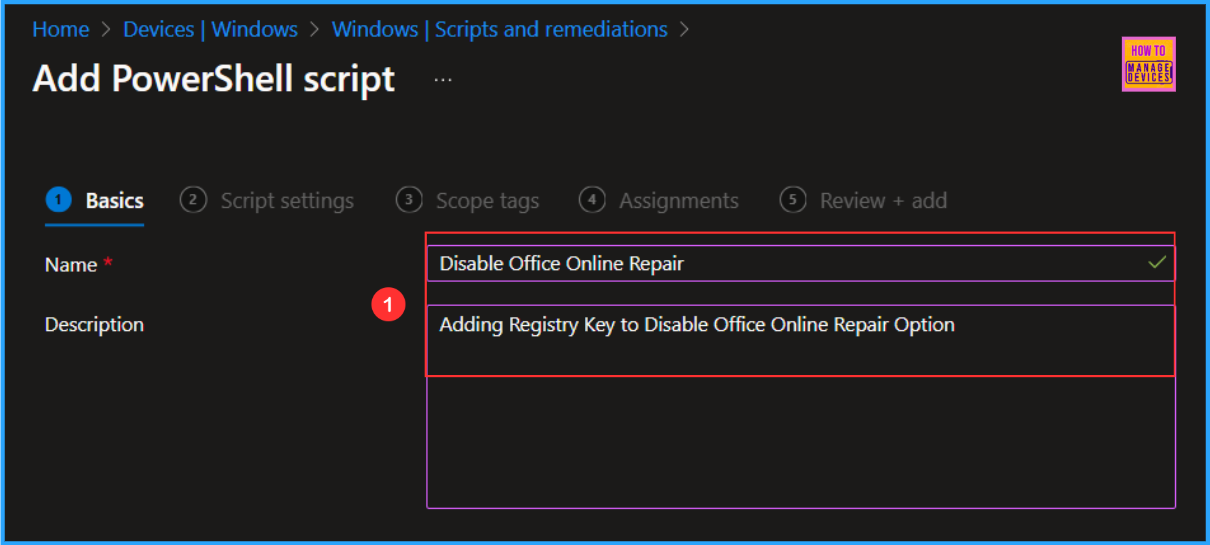Go to the Assignments step
The width and height of the screenshot is (1210, 545).
coord(659,201)
